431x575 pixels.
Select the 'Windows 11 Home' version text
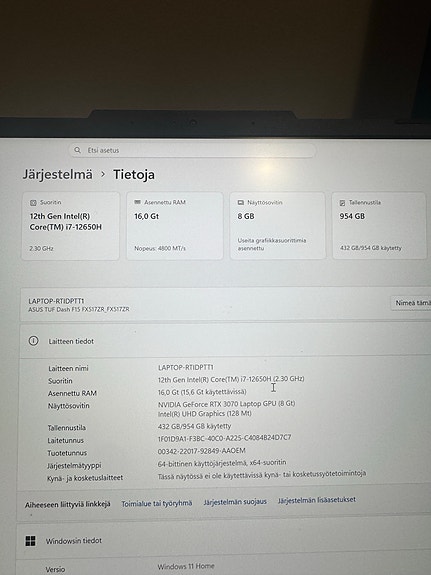point(186,566)
